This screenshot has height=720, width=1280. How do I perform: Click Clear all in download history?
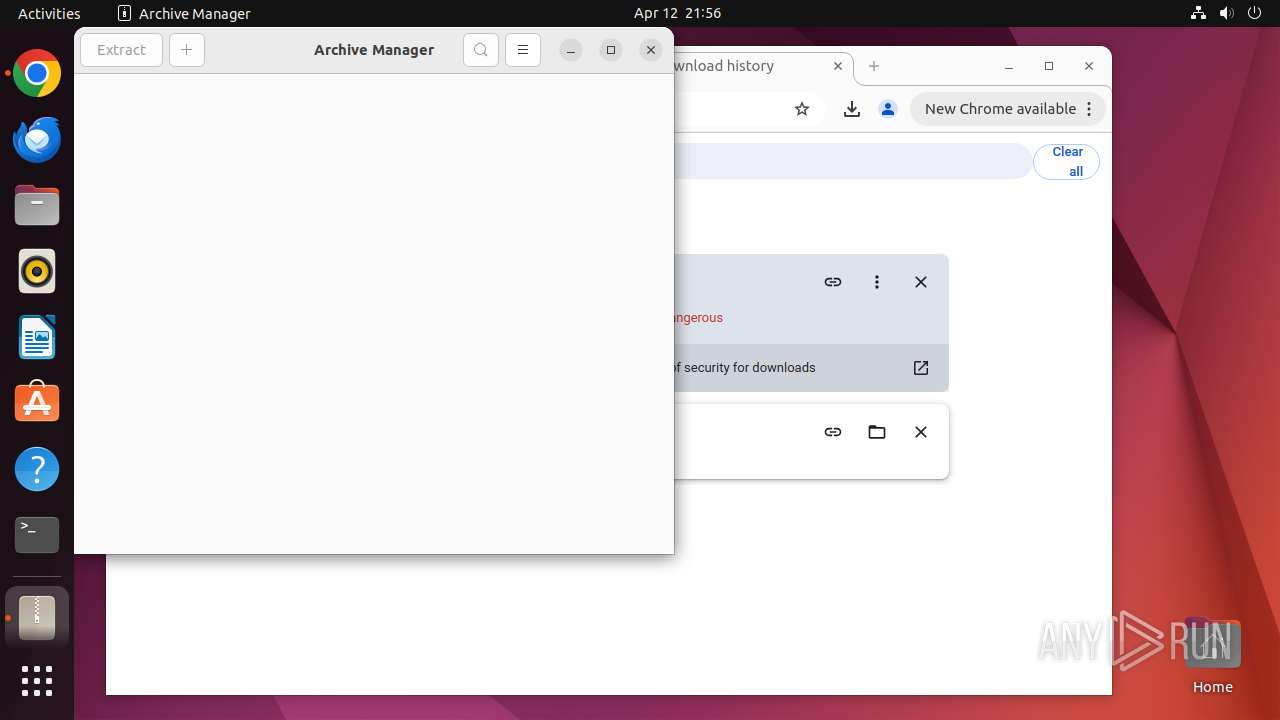pos(1067,162)
